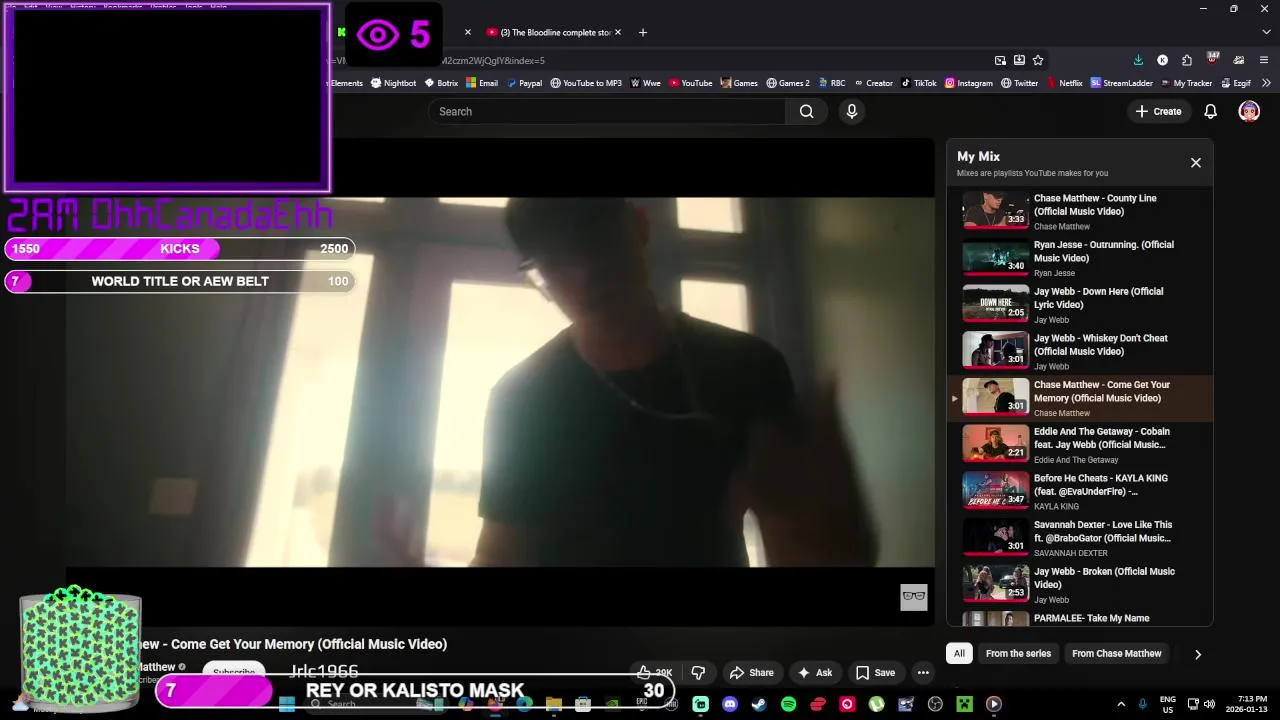The height and width of the screenshot is (720, 1280).
Task: Open the Nightbot bookmark
Action: tap(393, 83)
